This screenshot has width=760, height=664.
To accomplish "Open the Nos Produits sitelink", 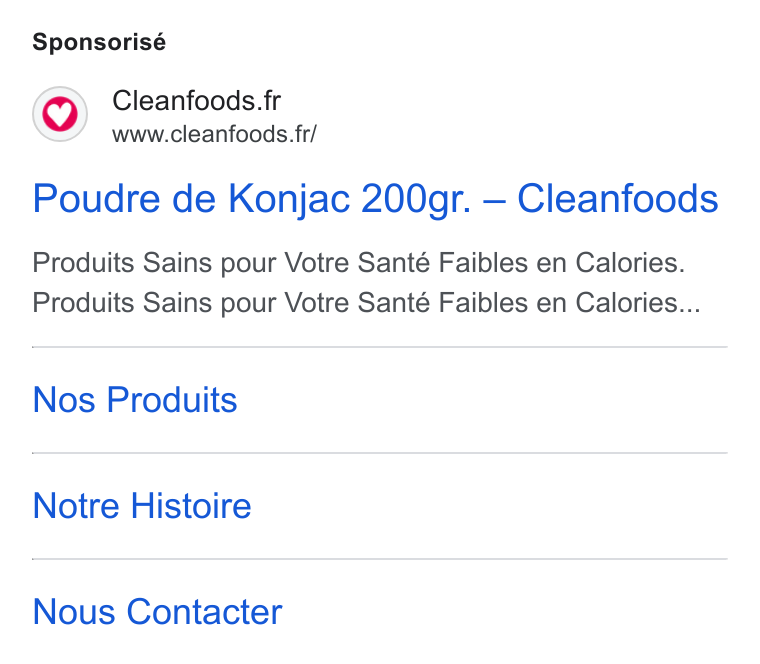I will (x=135, y=400).
